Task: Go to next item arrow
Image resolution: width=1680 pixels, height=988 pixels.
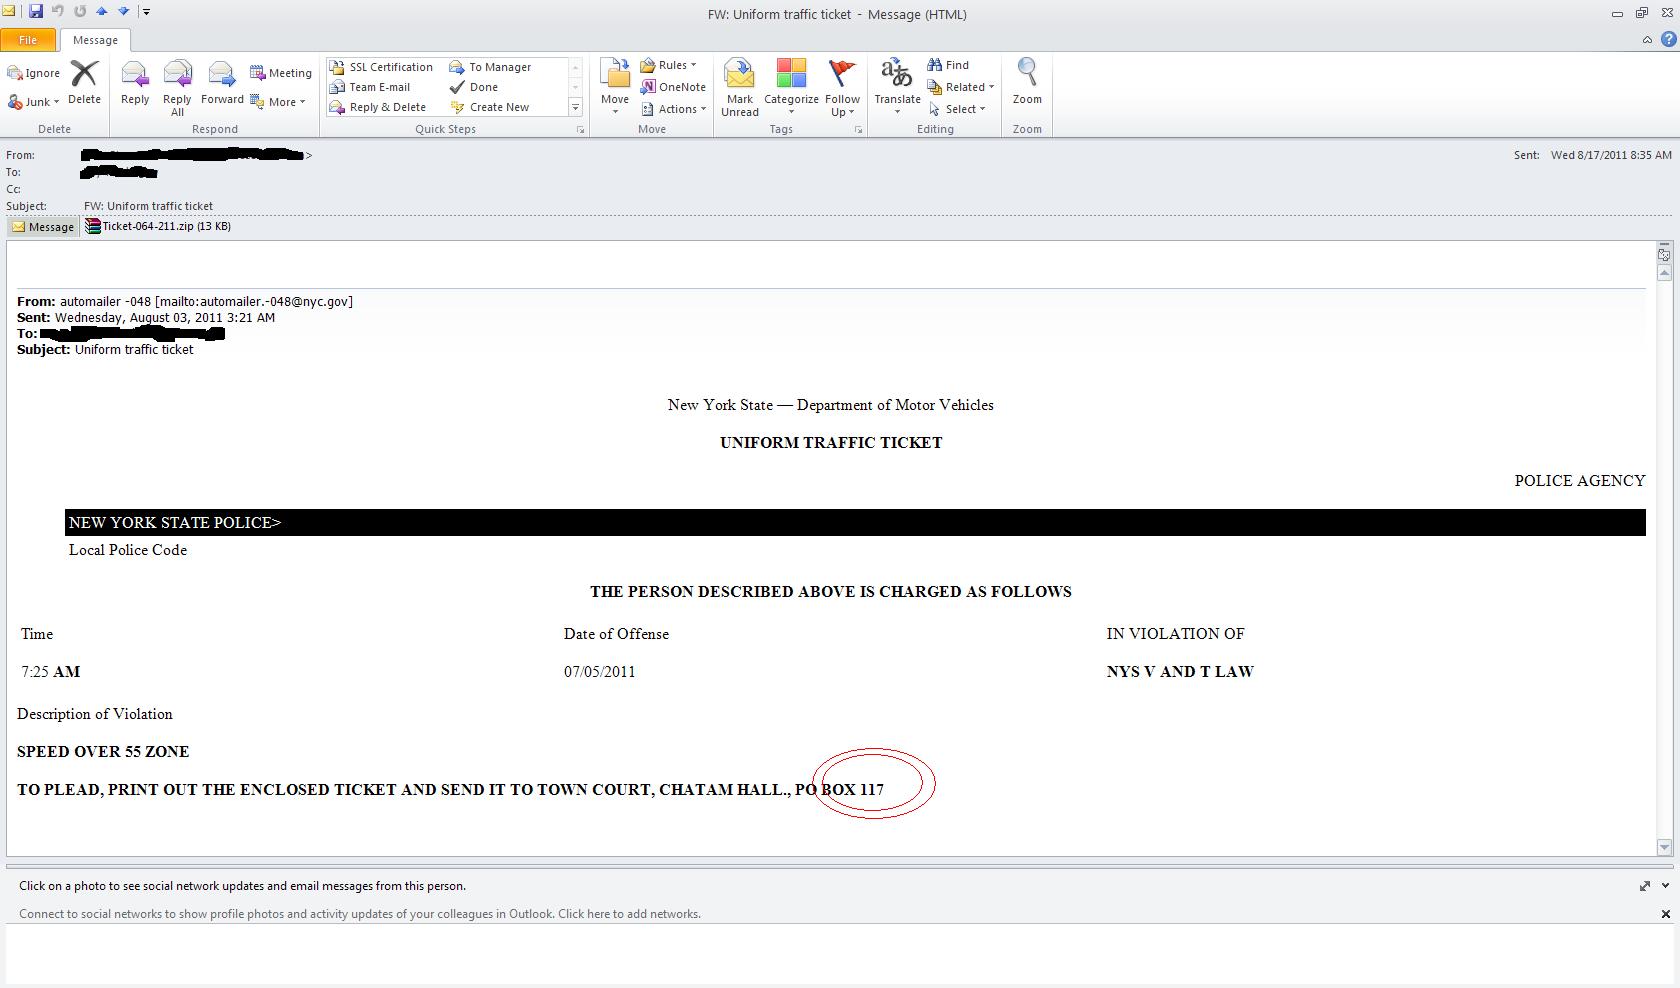Action: click(x=123, y=12)
